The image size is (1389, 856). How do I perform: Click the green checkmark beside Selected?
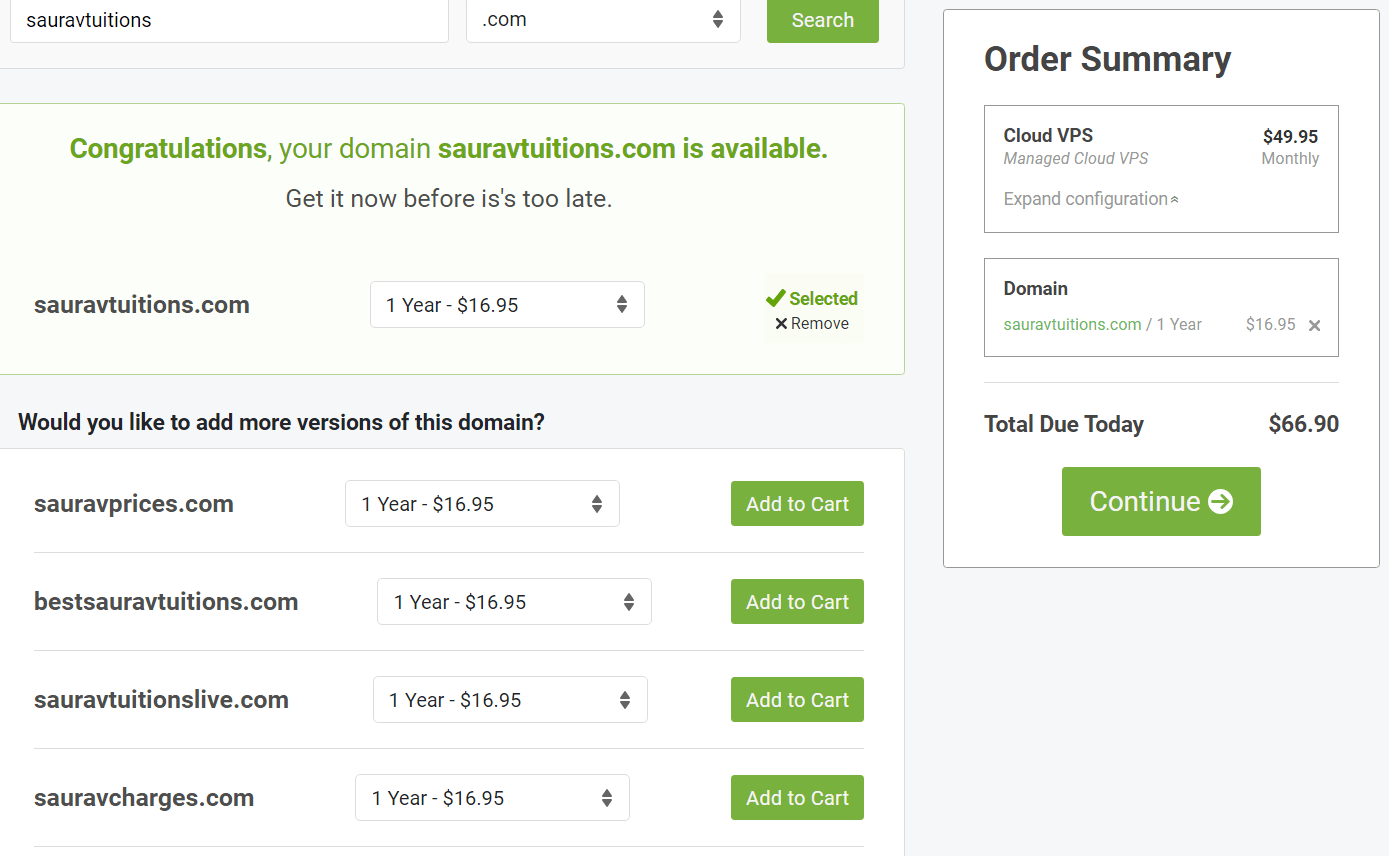[776, 297]
